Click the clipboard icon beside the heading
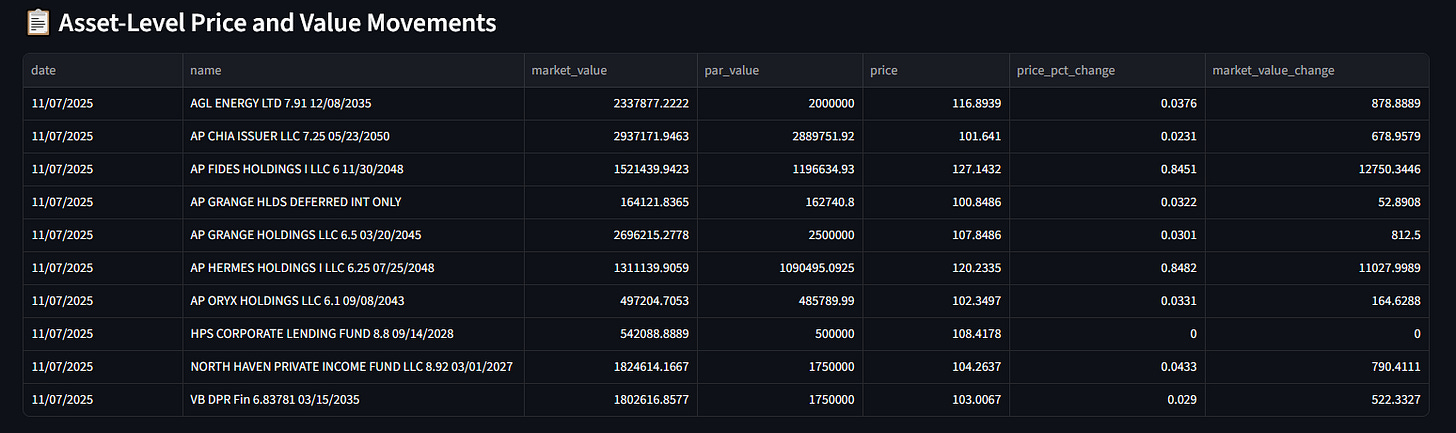 (37, 23)
